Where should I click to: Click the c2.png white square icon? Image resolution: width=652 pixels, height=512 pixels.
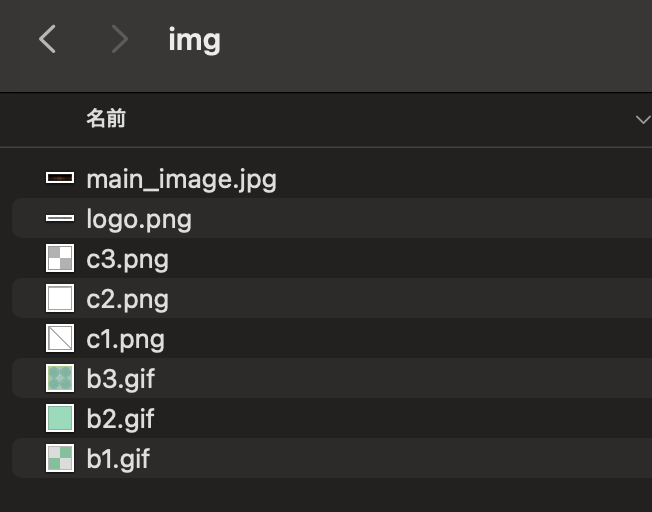60,298
